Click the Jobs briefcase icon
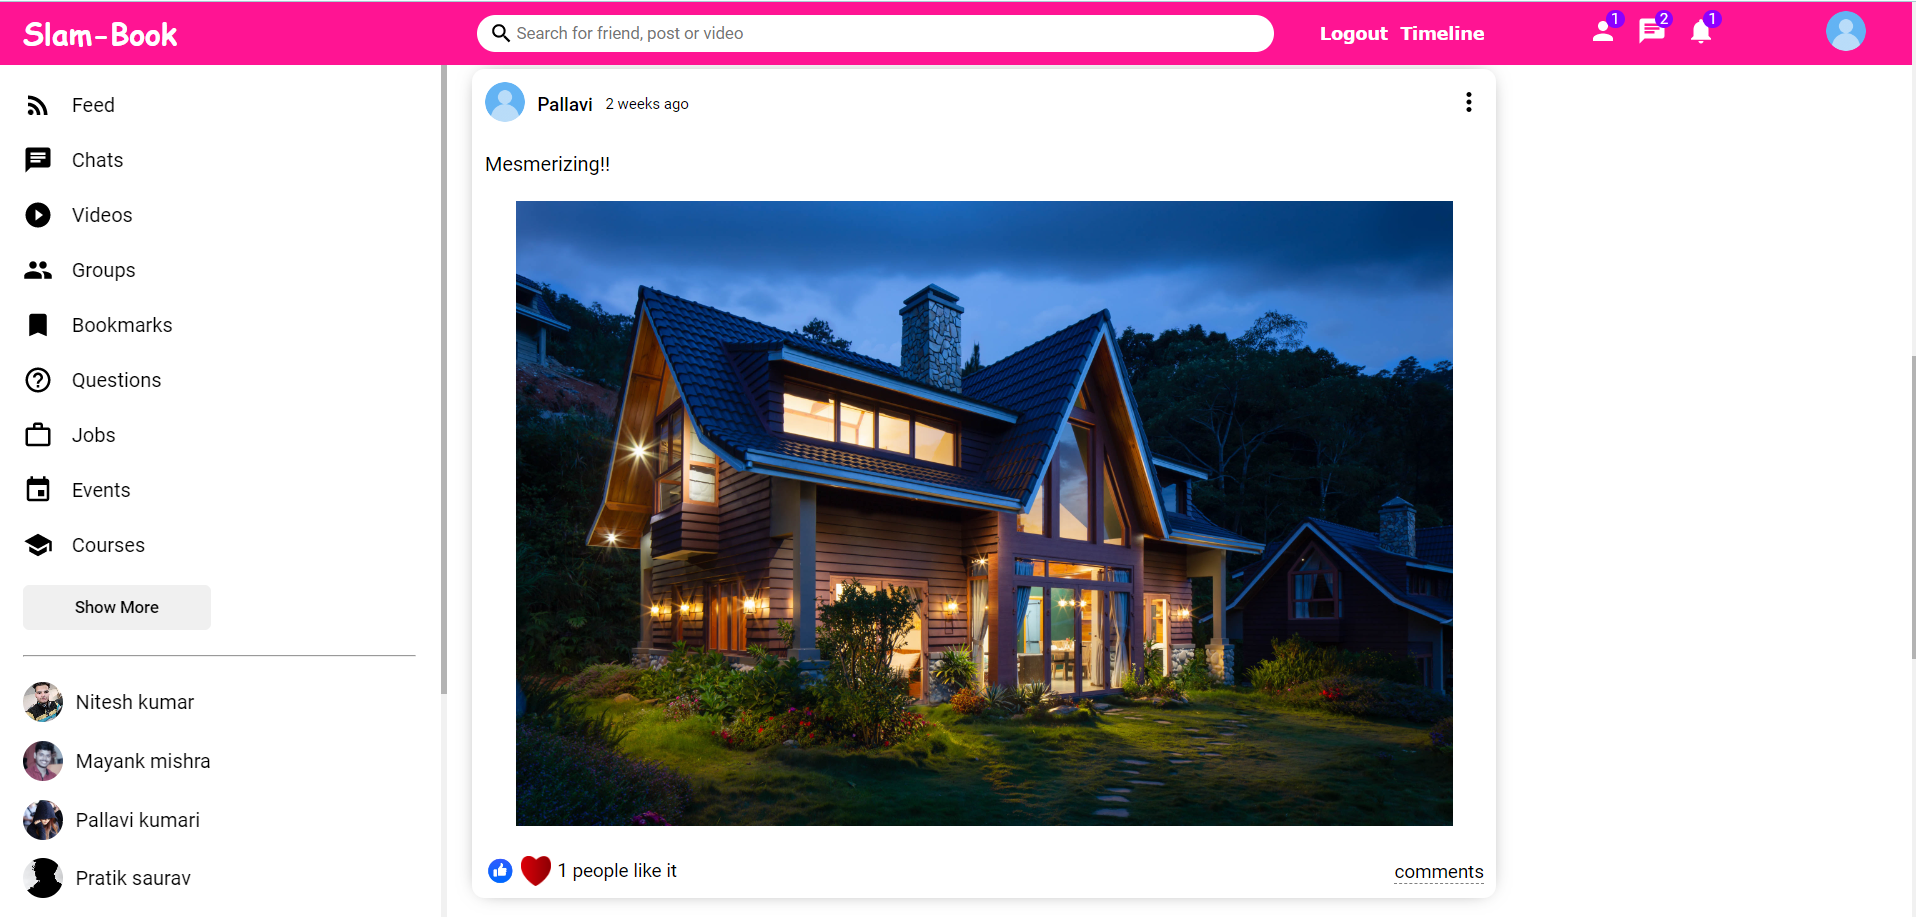 point(38,435)
